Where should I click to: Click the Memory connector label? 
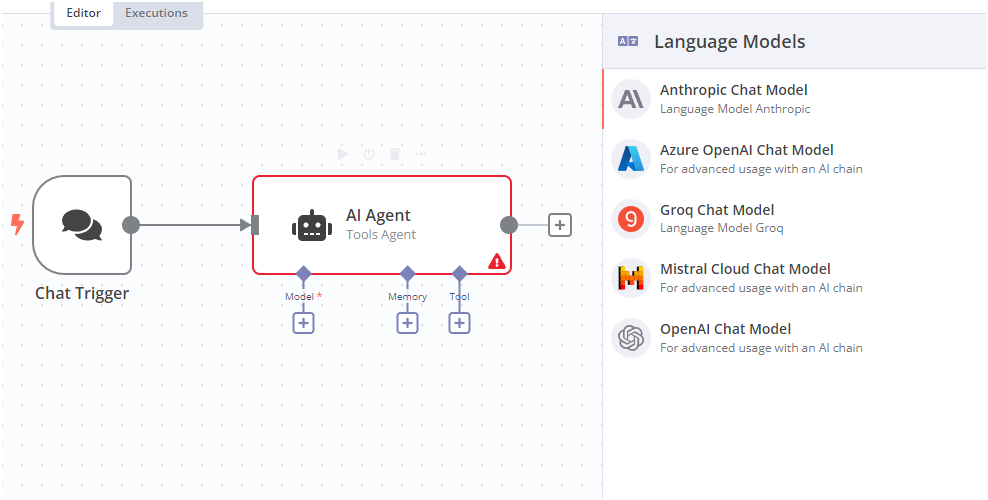tap(408, 297)
